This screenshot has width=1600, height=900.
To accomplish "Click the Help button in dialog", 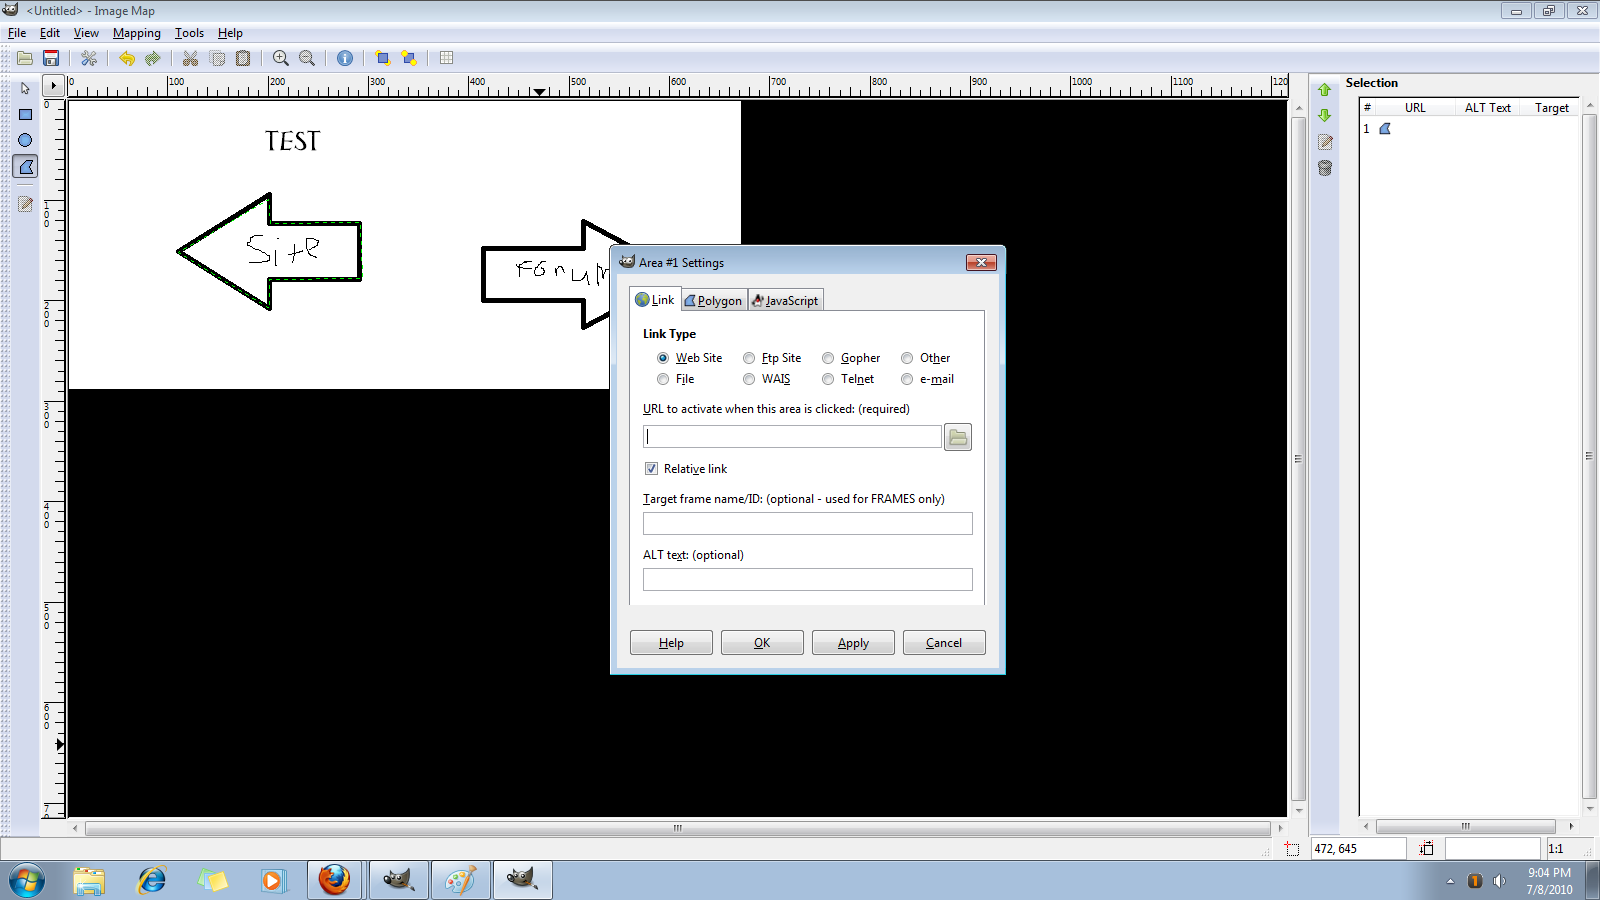I will 671,643.
